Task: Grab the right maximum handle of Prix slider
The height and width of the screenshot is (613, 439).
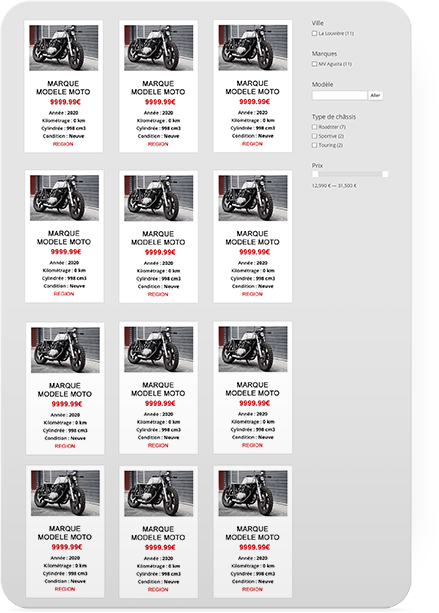Action: pos(385,174)
